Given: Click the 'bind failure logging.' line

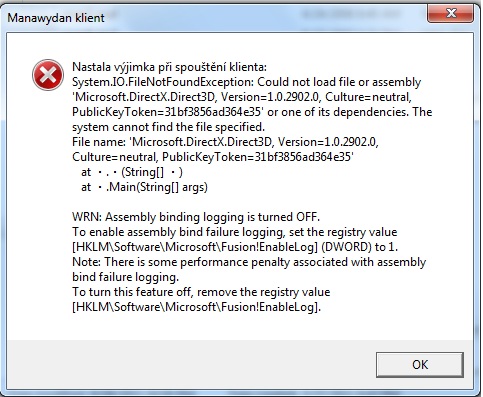Looking at the screenshot, I should [x=125, y=277].
